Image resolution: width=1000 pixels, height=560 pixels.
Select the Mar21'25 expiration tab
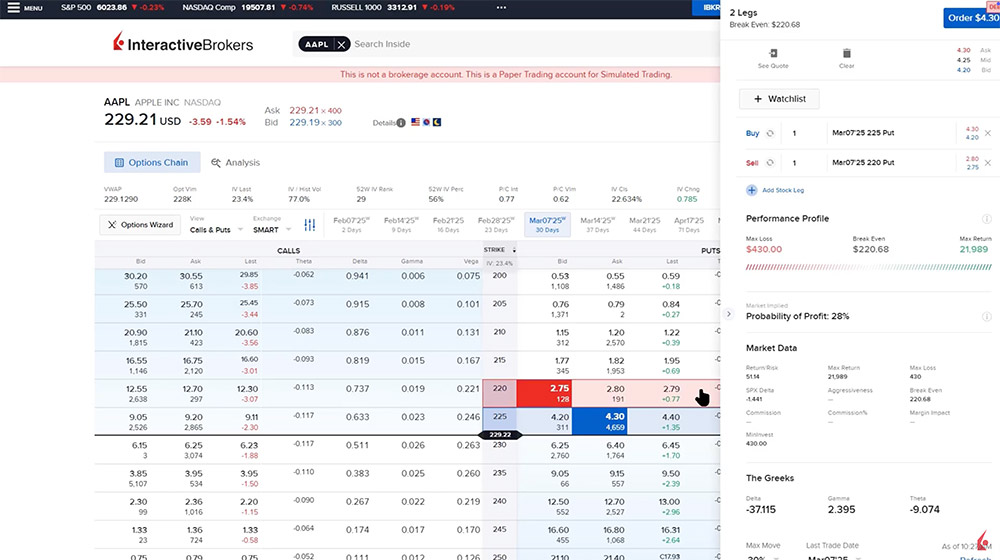(645, 225)
